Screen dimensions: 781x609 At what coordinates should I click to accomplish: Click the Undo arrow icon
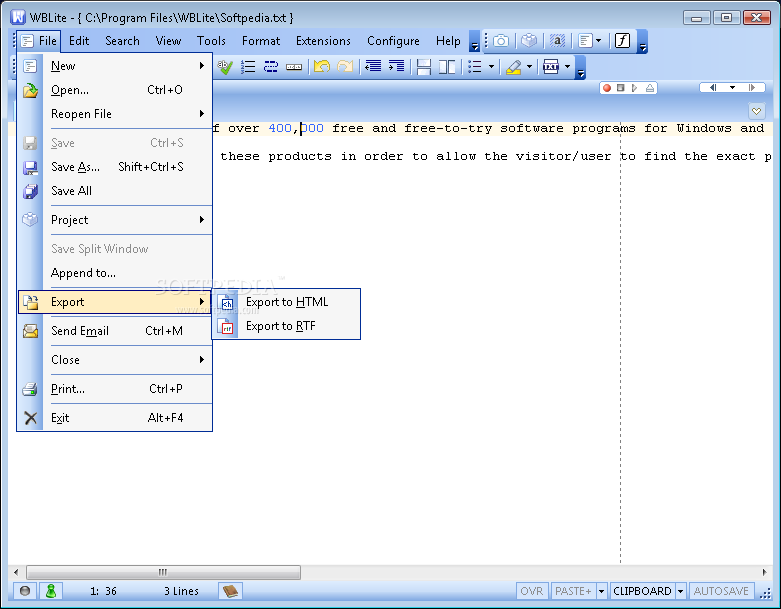coord(322,67)
